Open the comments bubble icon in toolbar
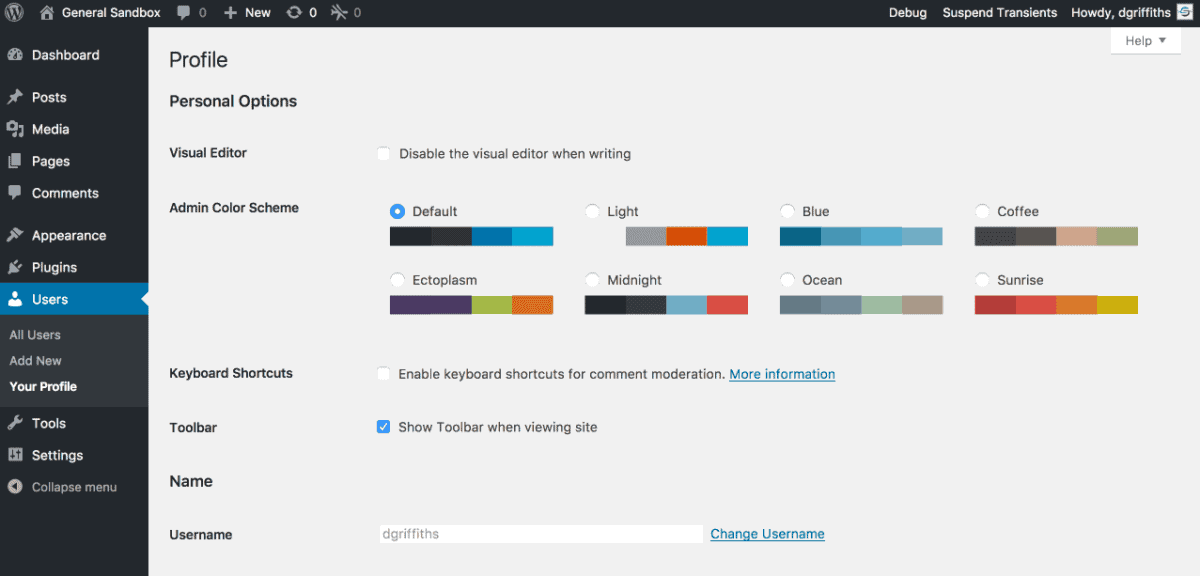Screen dimensions: 1200x576 [184, 13]
